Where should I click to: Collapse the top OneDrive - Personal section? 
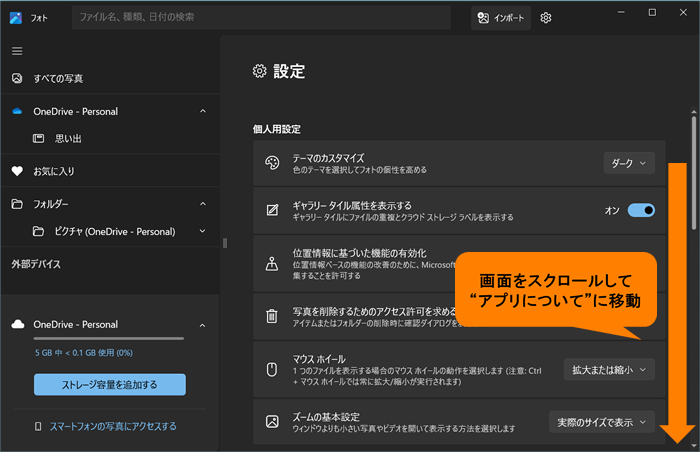point(203,111)
